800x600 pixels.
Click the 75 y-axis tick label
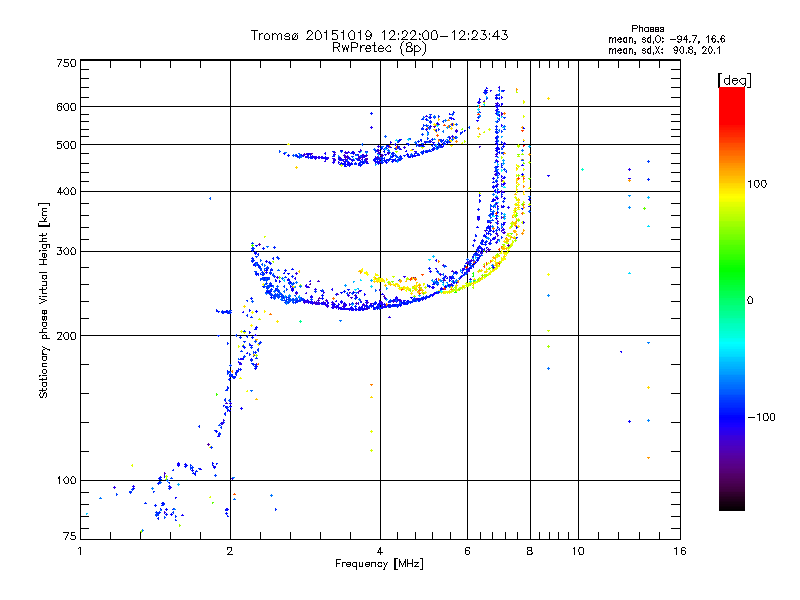coord(70,536)
